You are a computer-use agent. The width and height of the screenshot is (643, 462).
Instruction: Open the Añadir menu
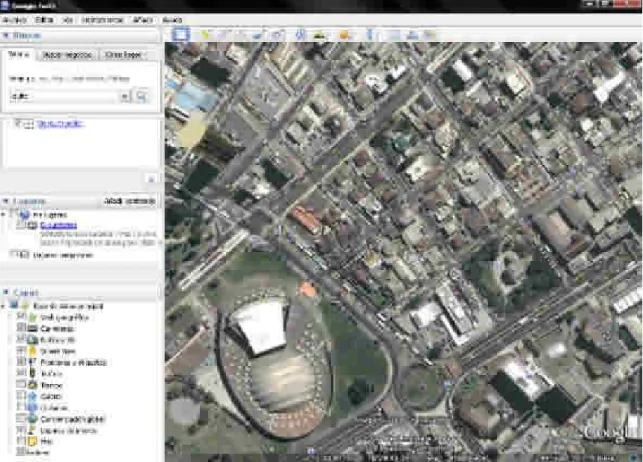(x=143, y=20)
